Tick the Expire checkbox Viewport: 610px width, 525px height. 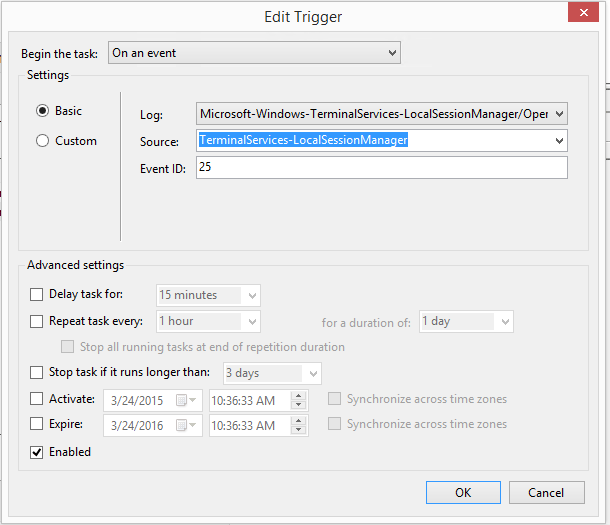(x=37, y=425)
